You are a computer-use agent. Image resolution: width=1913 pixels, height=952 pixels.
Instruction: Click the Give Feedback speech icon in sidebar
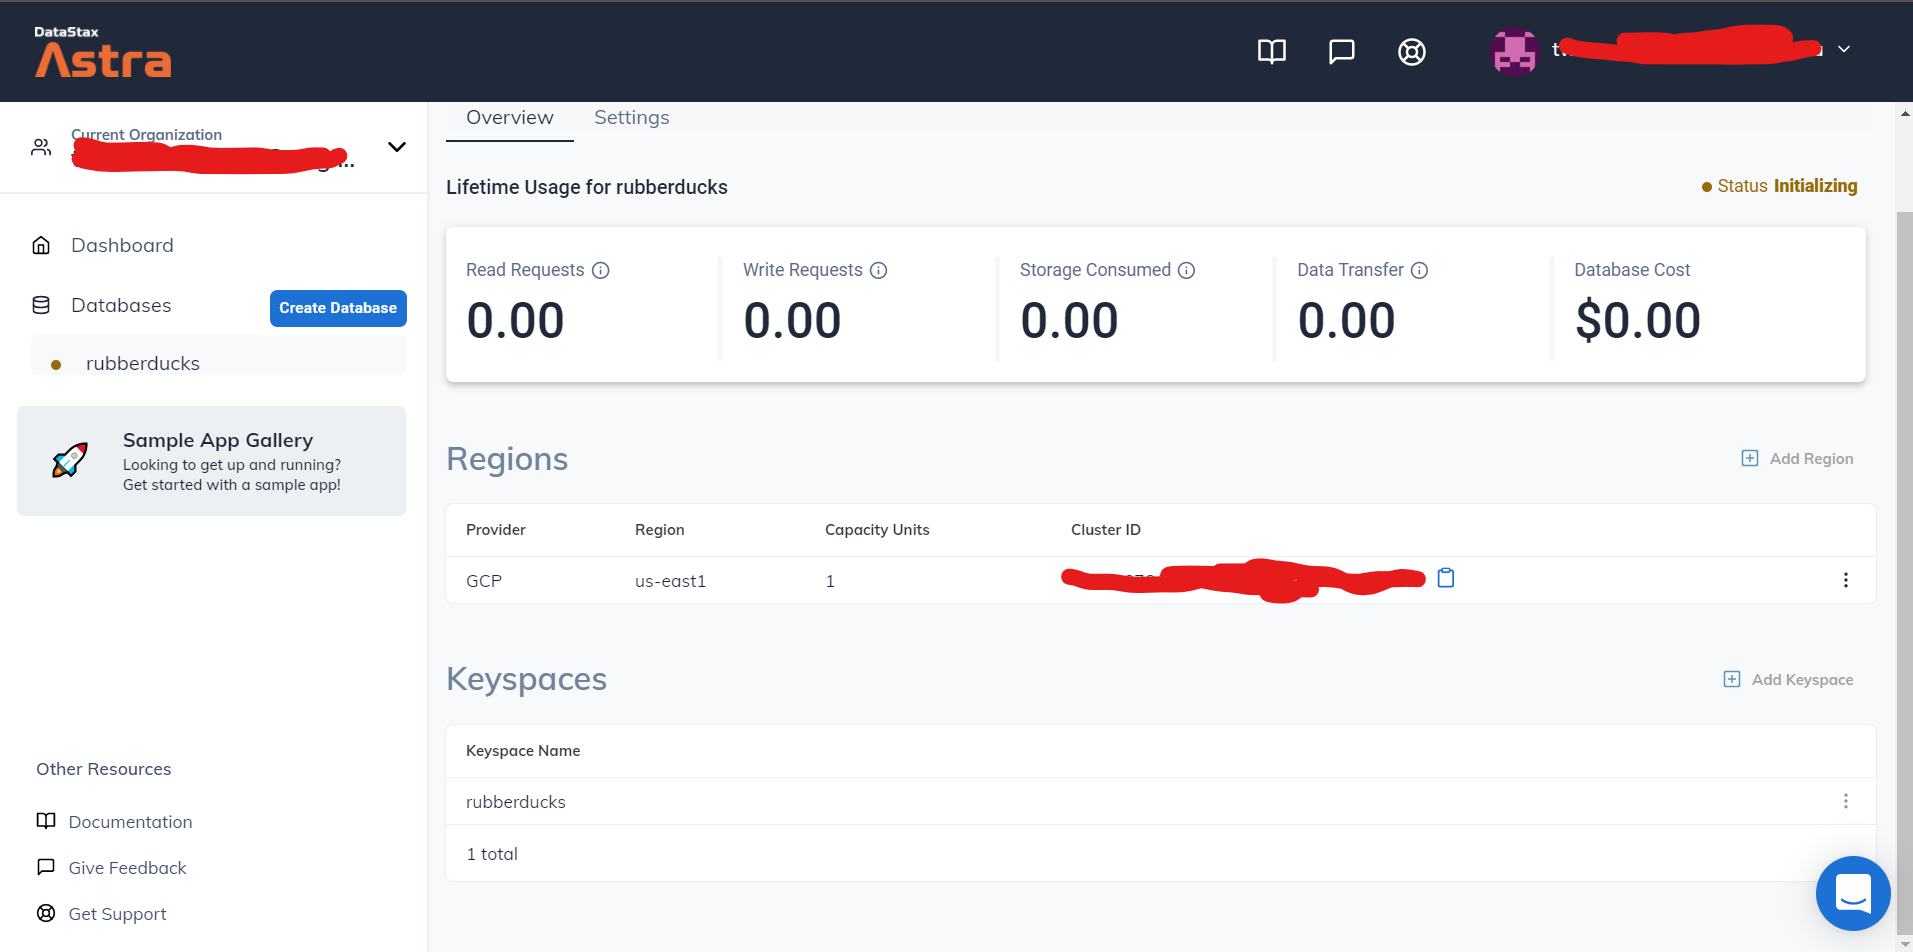[46, 867]
